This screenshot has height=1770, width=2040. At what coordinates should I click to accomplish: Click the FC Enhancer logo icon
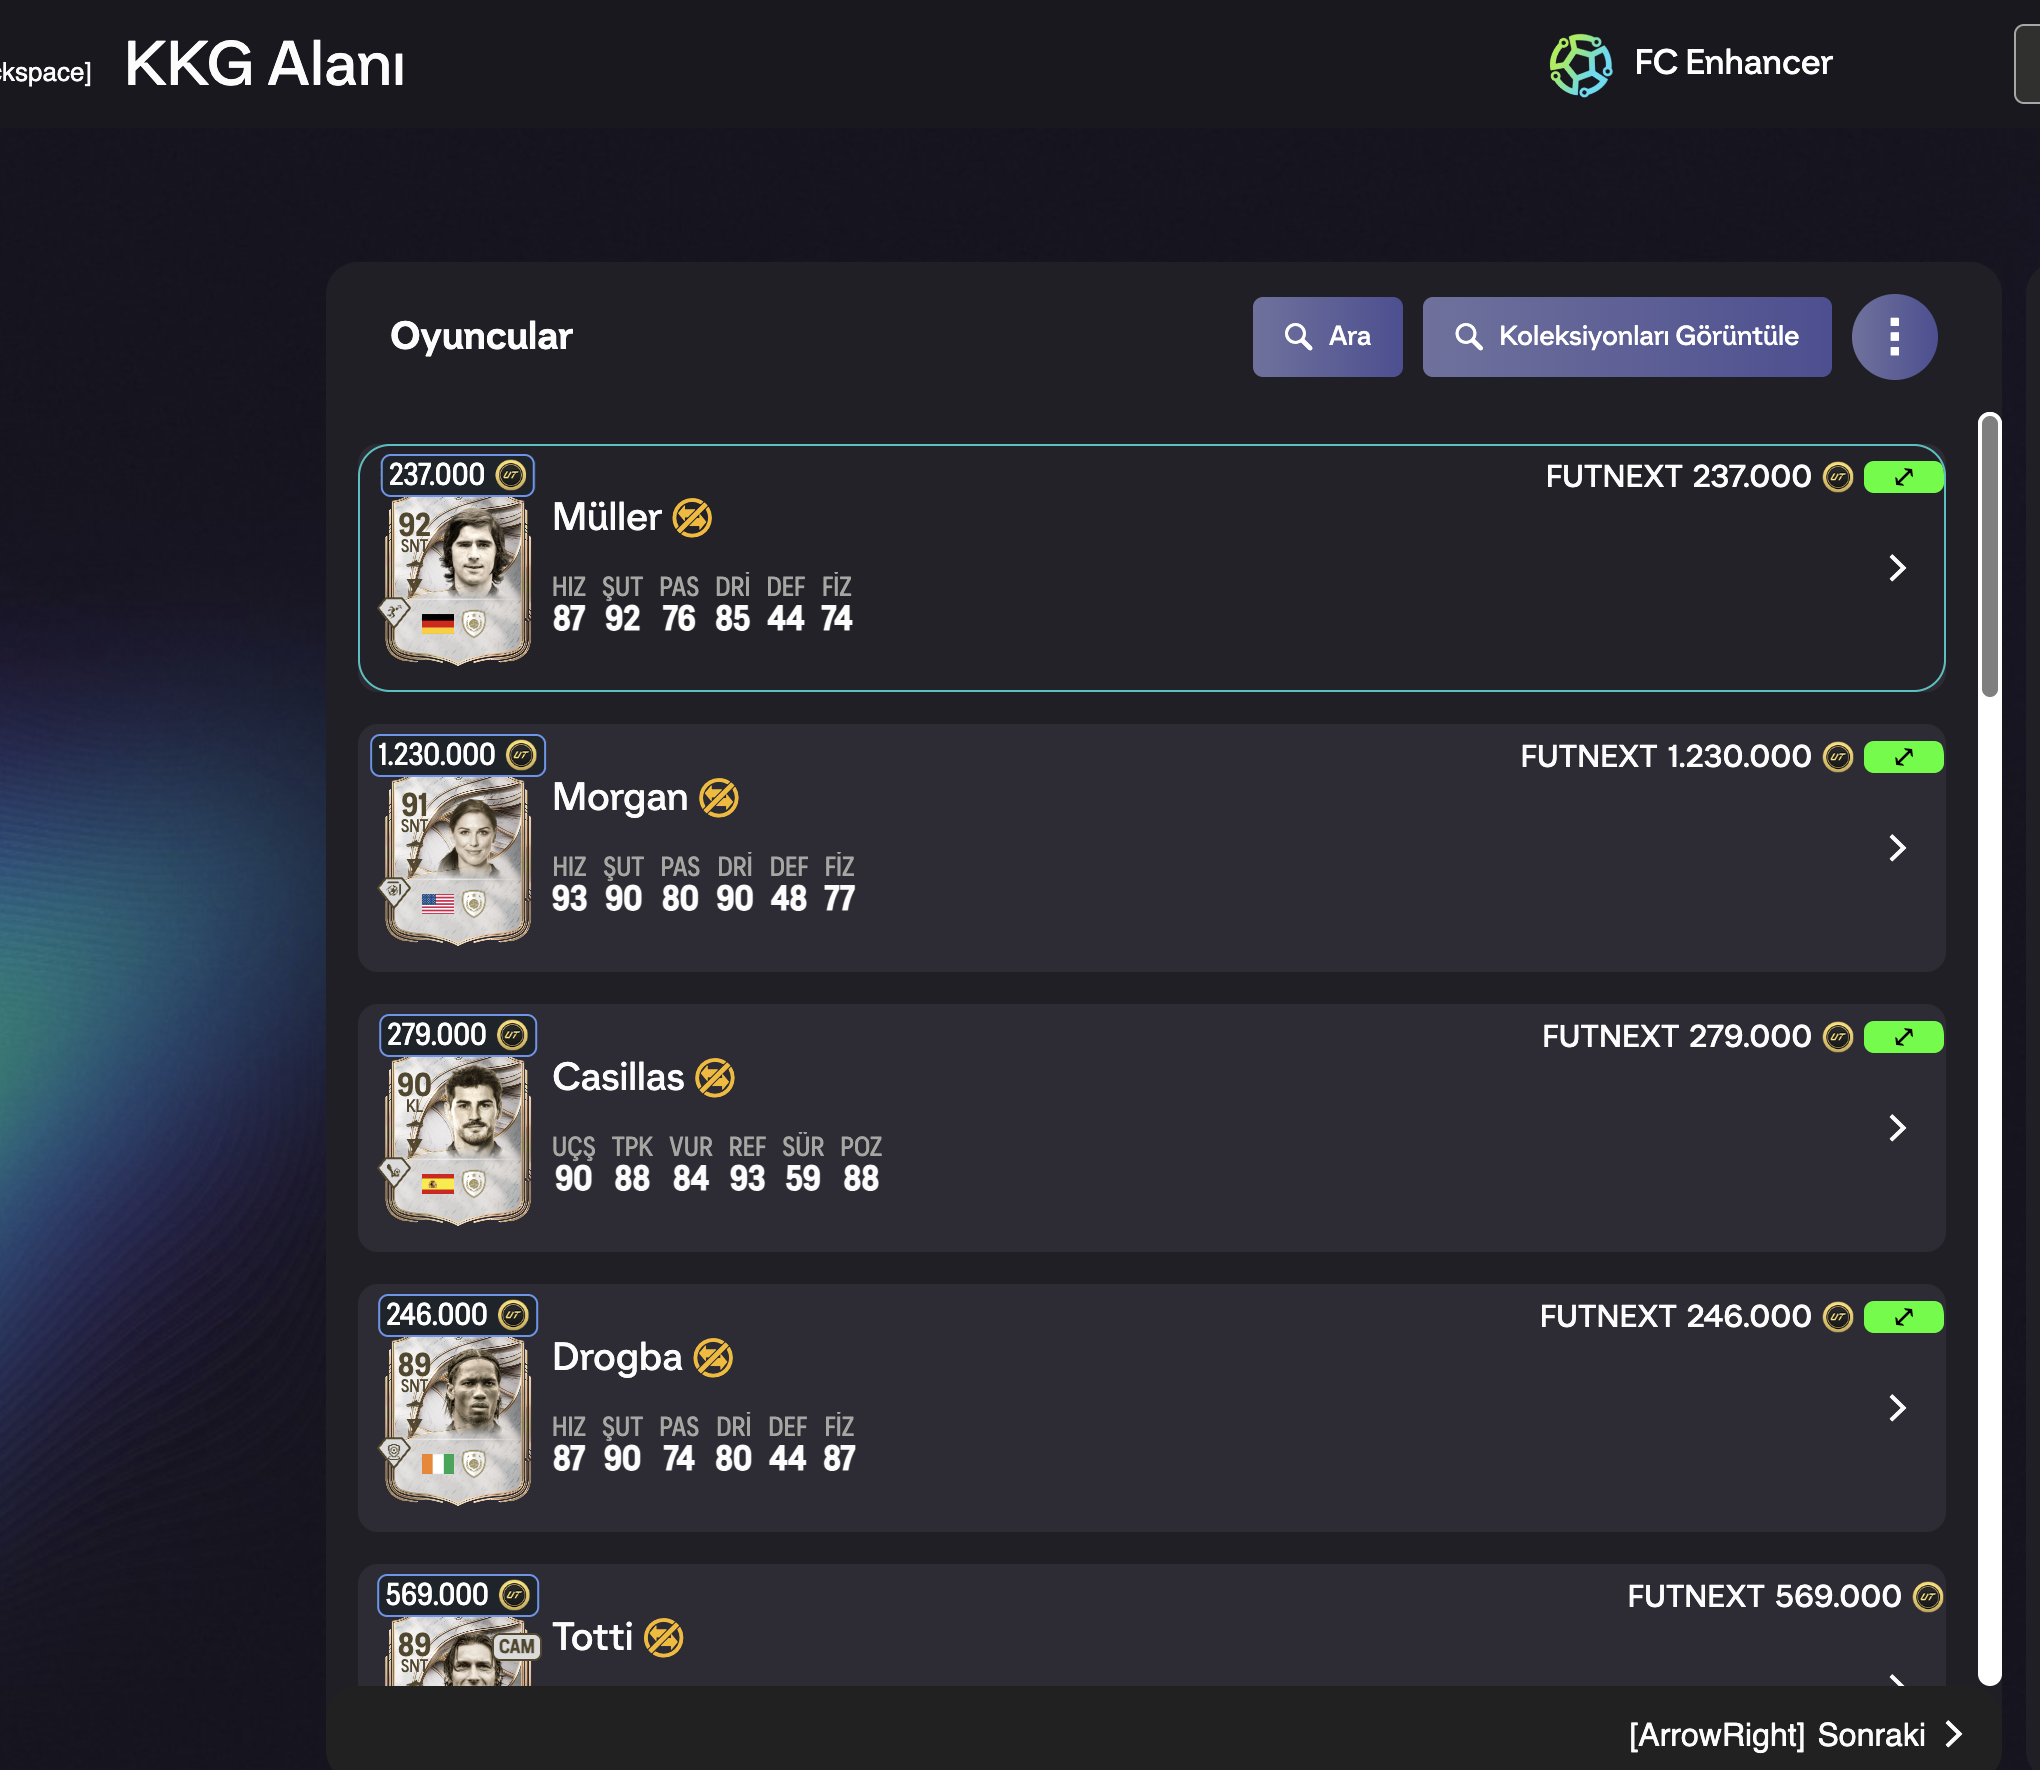click(1580, 65)
